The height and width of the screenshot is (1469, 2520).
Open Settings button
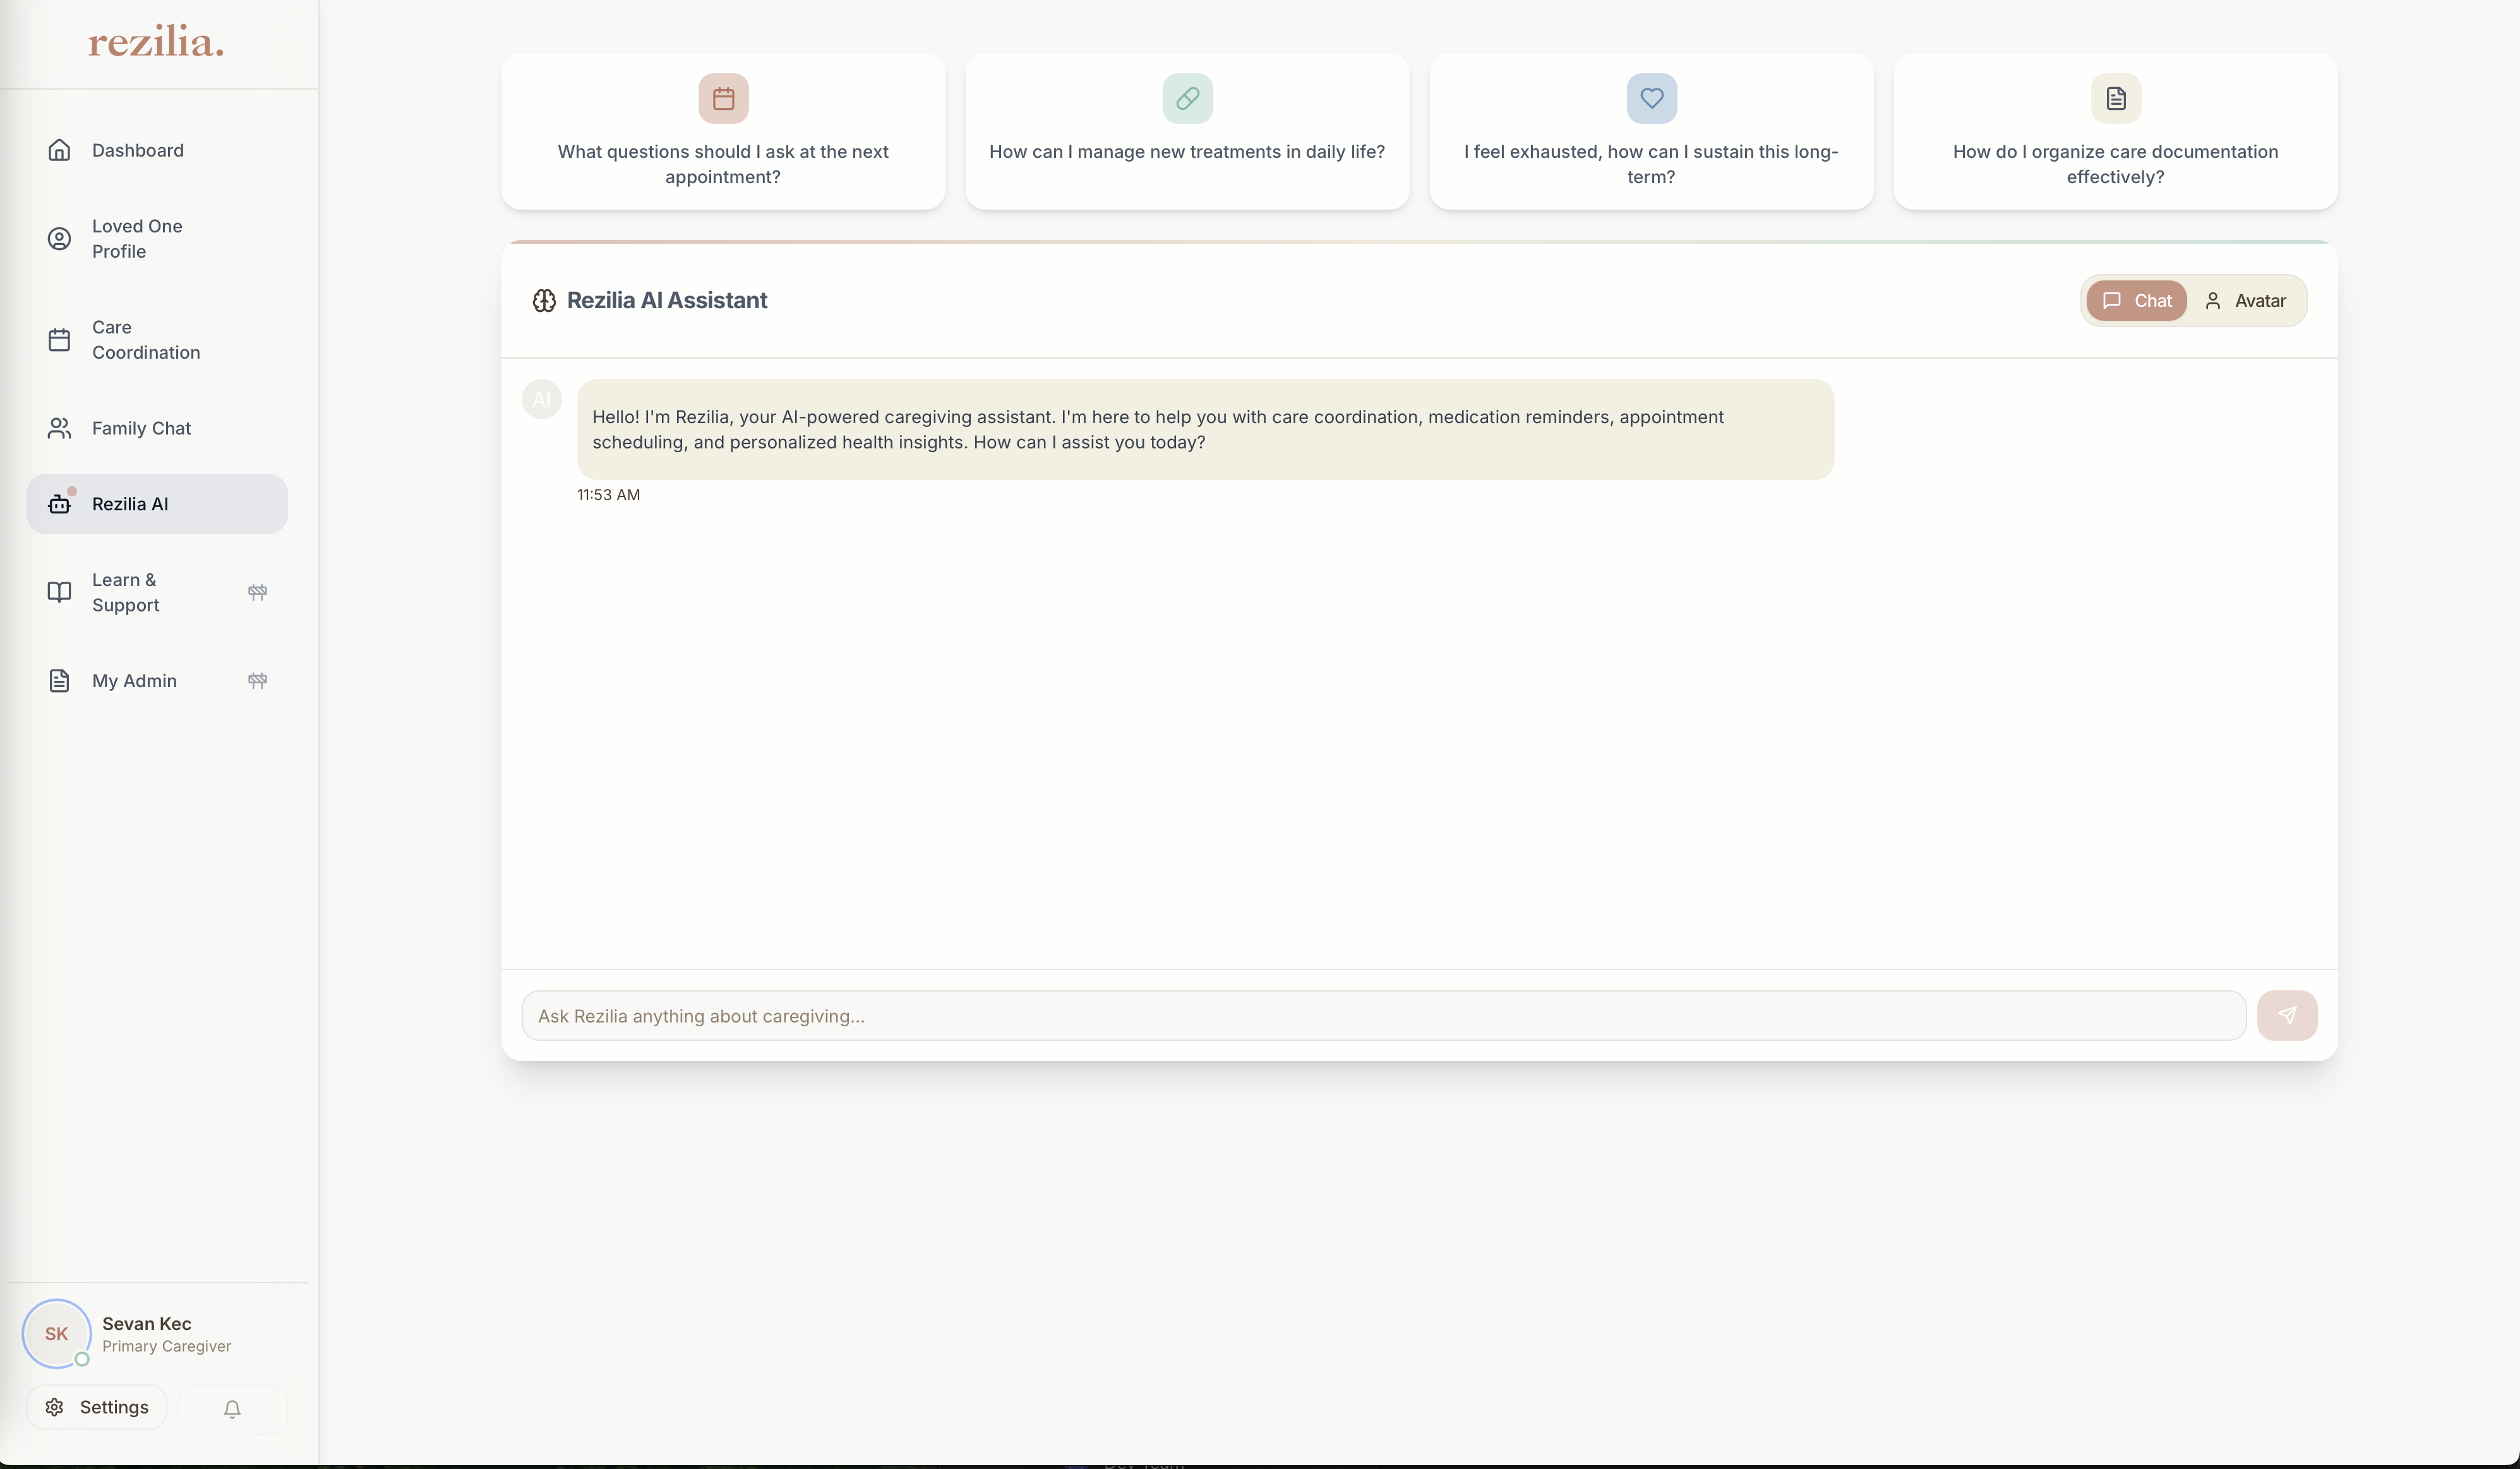pyautogui.click(x=97, y=1407)
